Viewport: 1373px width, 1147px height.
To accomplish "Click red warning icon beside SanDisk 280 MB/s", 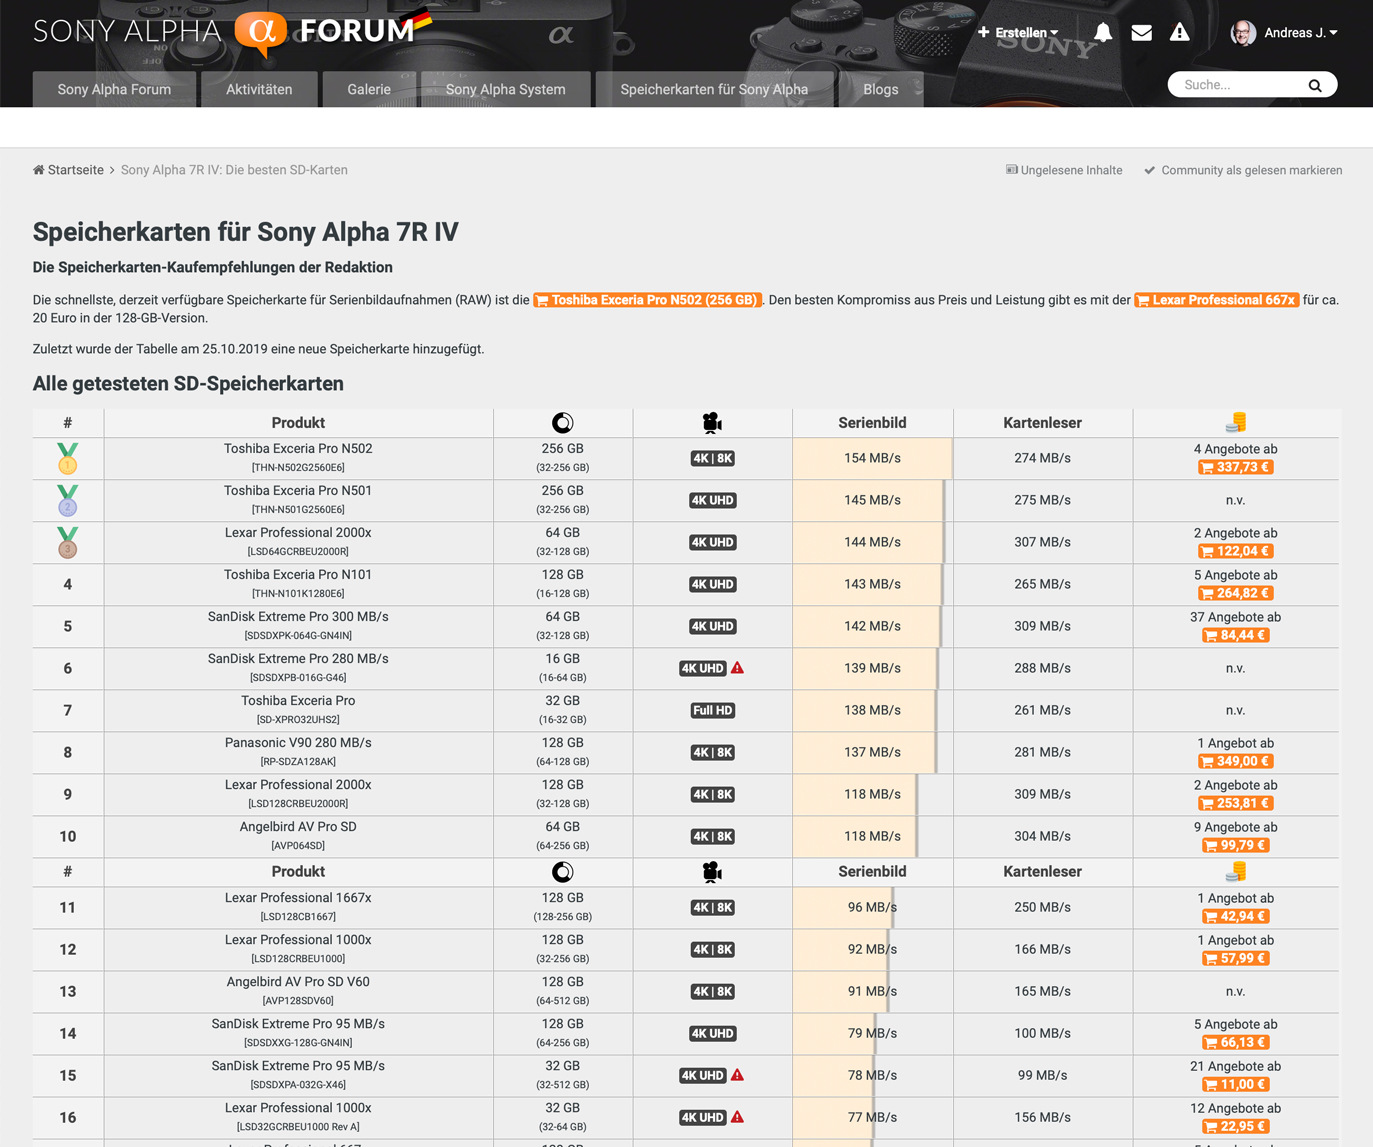I will point(738,668).
